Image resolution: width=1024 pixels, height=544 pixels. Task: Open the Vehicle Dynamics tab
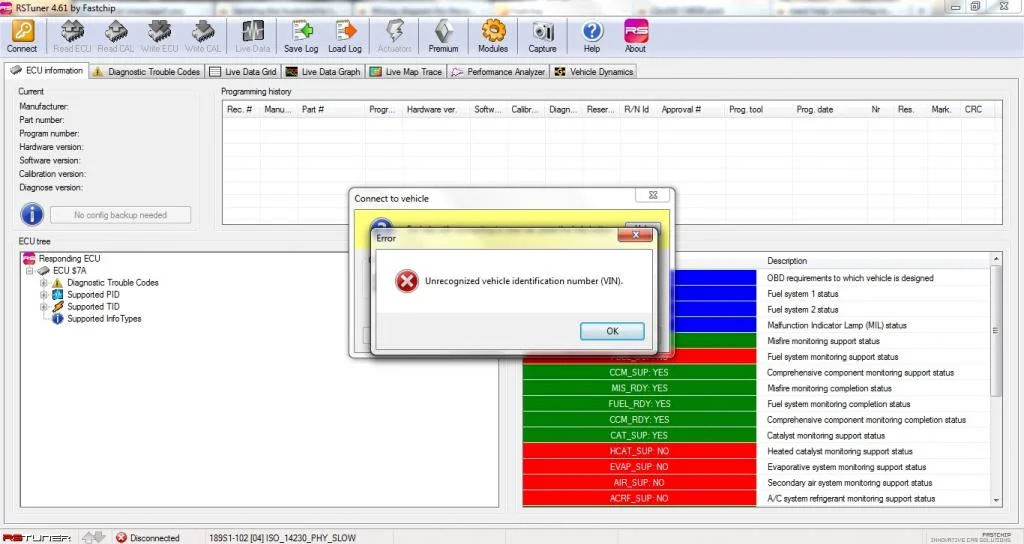click(594, 72)
